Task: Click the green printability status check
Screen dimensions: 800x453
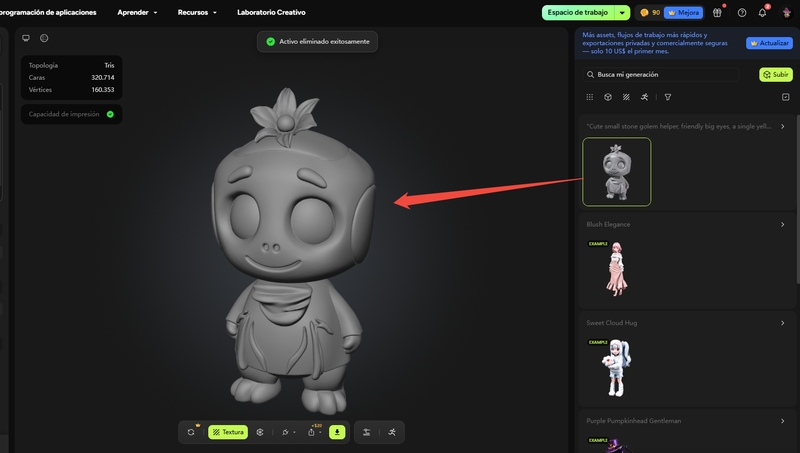Action: coord(110,114)
